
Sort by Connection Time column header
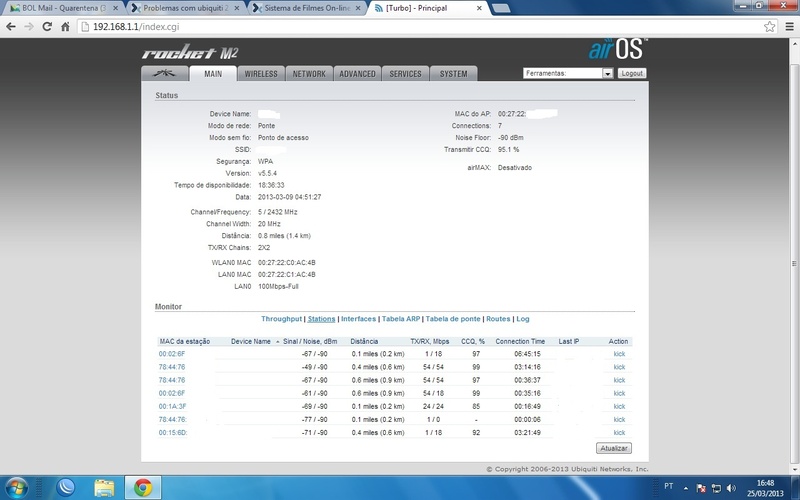pyautogui.click(x=520, y=341)
